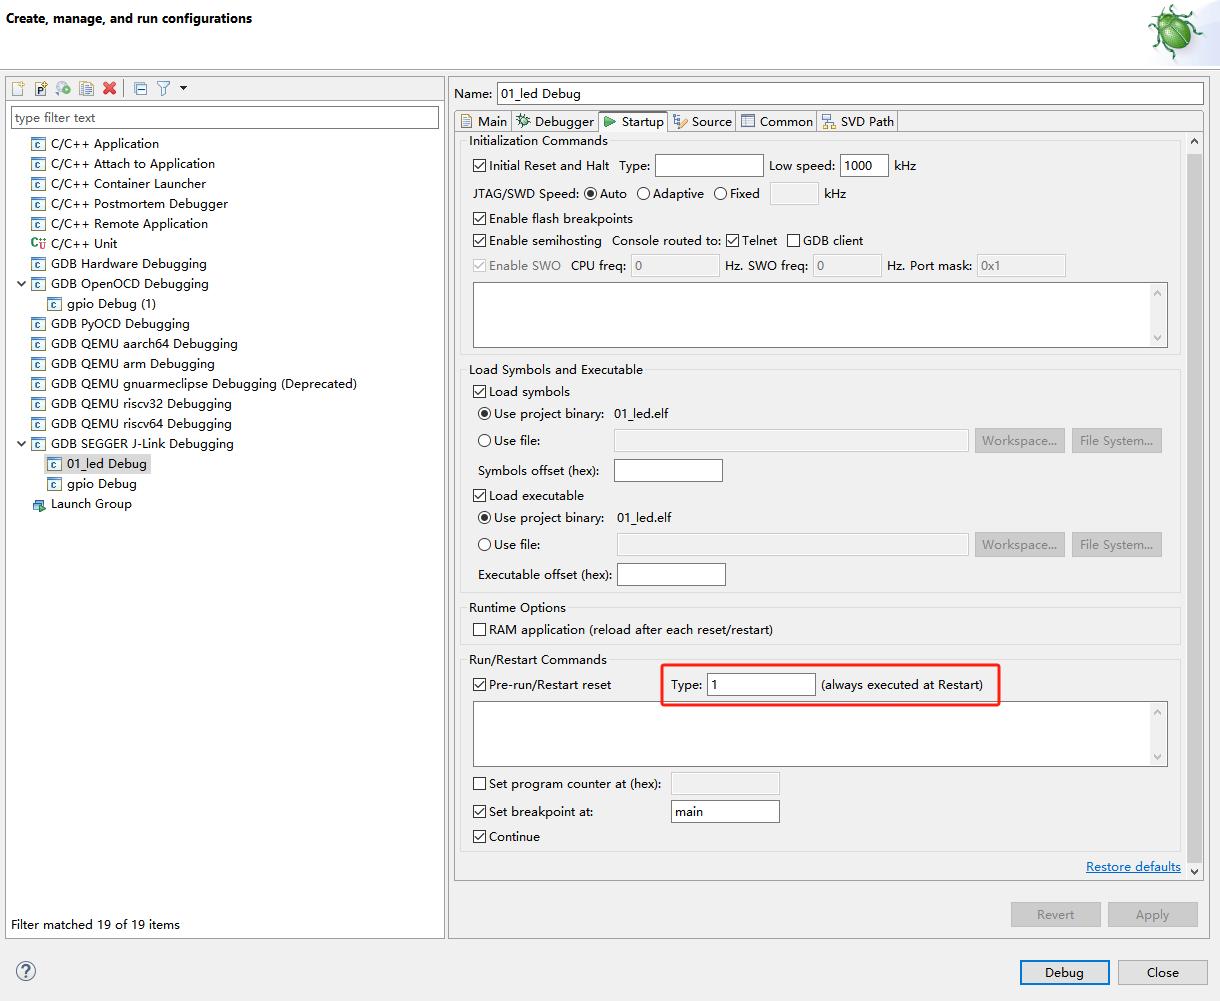The width and height of the screenshot is (1220, 1001).
Task: Click the restart reset Type field
Action: point(761,685)
